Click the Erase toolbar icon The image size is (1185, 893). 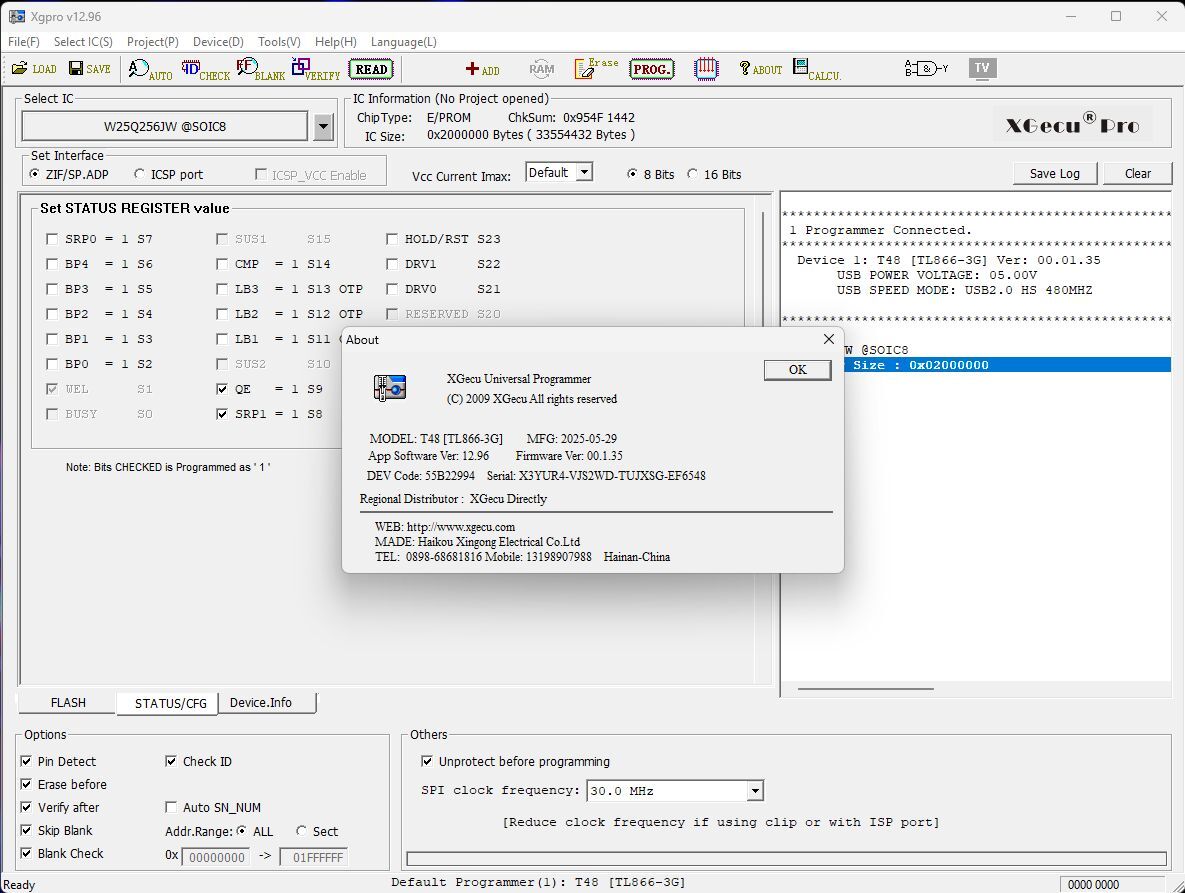596,69
